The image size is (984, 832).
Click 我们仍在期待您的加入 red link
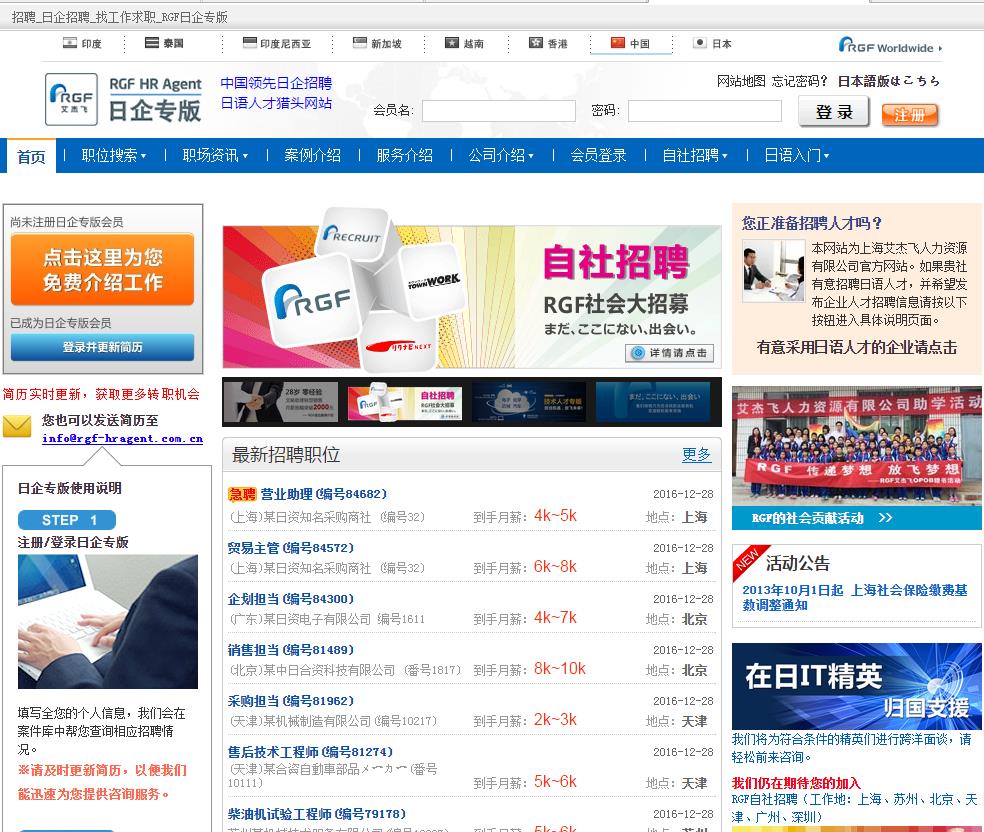click(x=796, y=782)
